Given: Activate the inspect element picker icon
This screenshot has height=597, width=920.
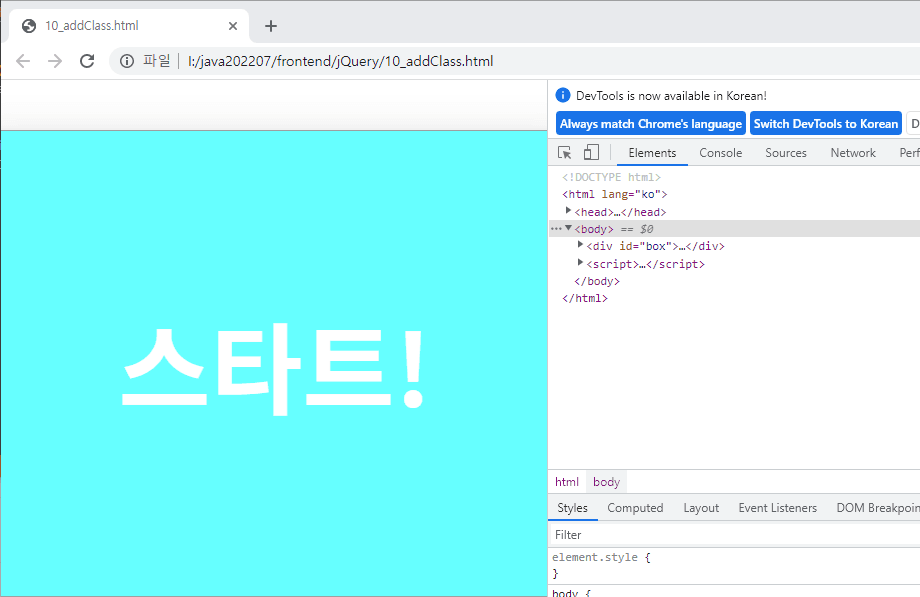Looking at the screenshot, I should [x=564, y=153].
